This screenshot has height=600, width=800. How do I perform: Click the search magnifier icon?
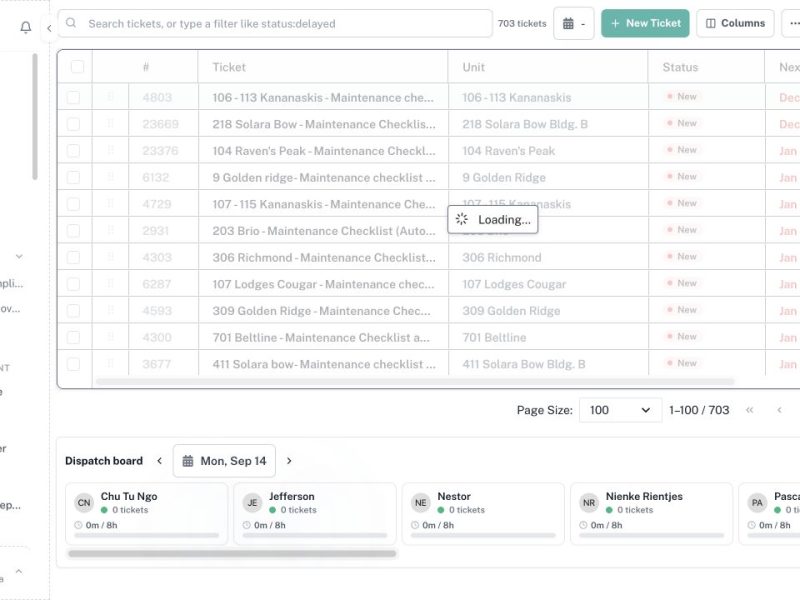[x=71, y=23]
